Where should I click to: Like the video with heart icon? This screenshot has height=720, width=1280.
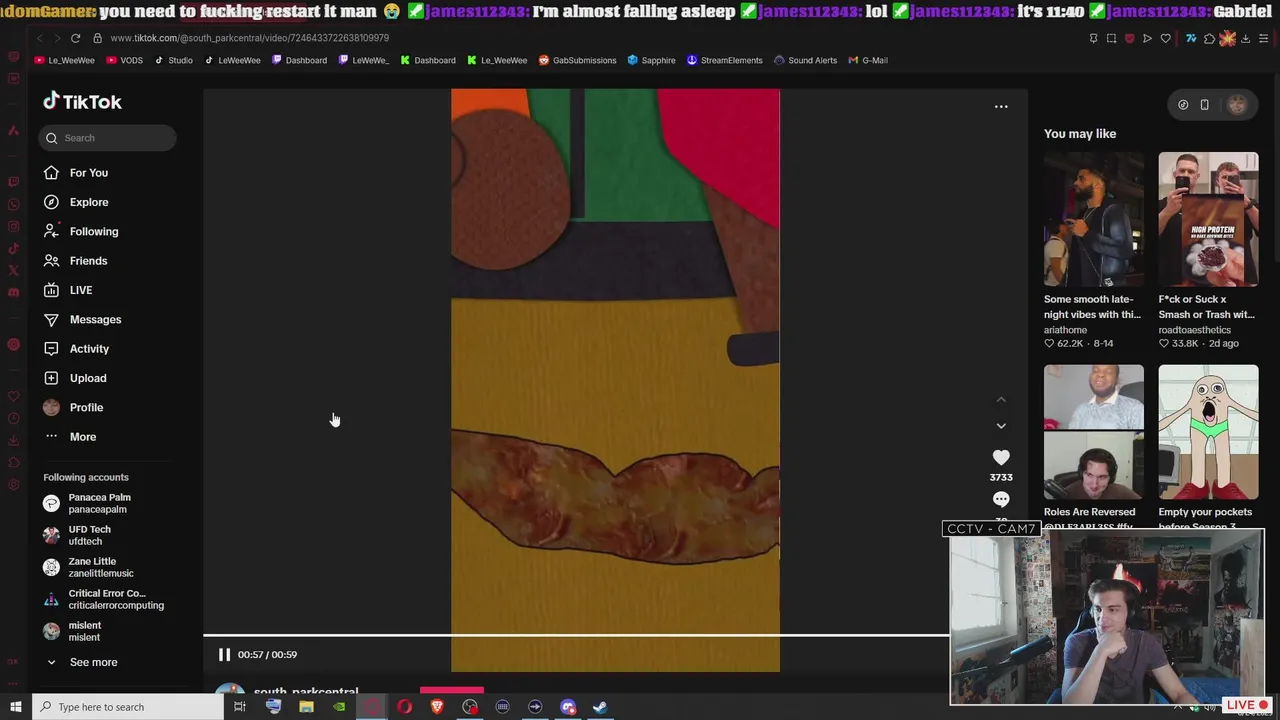coord(1001,457)
